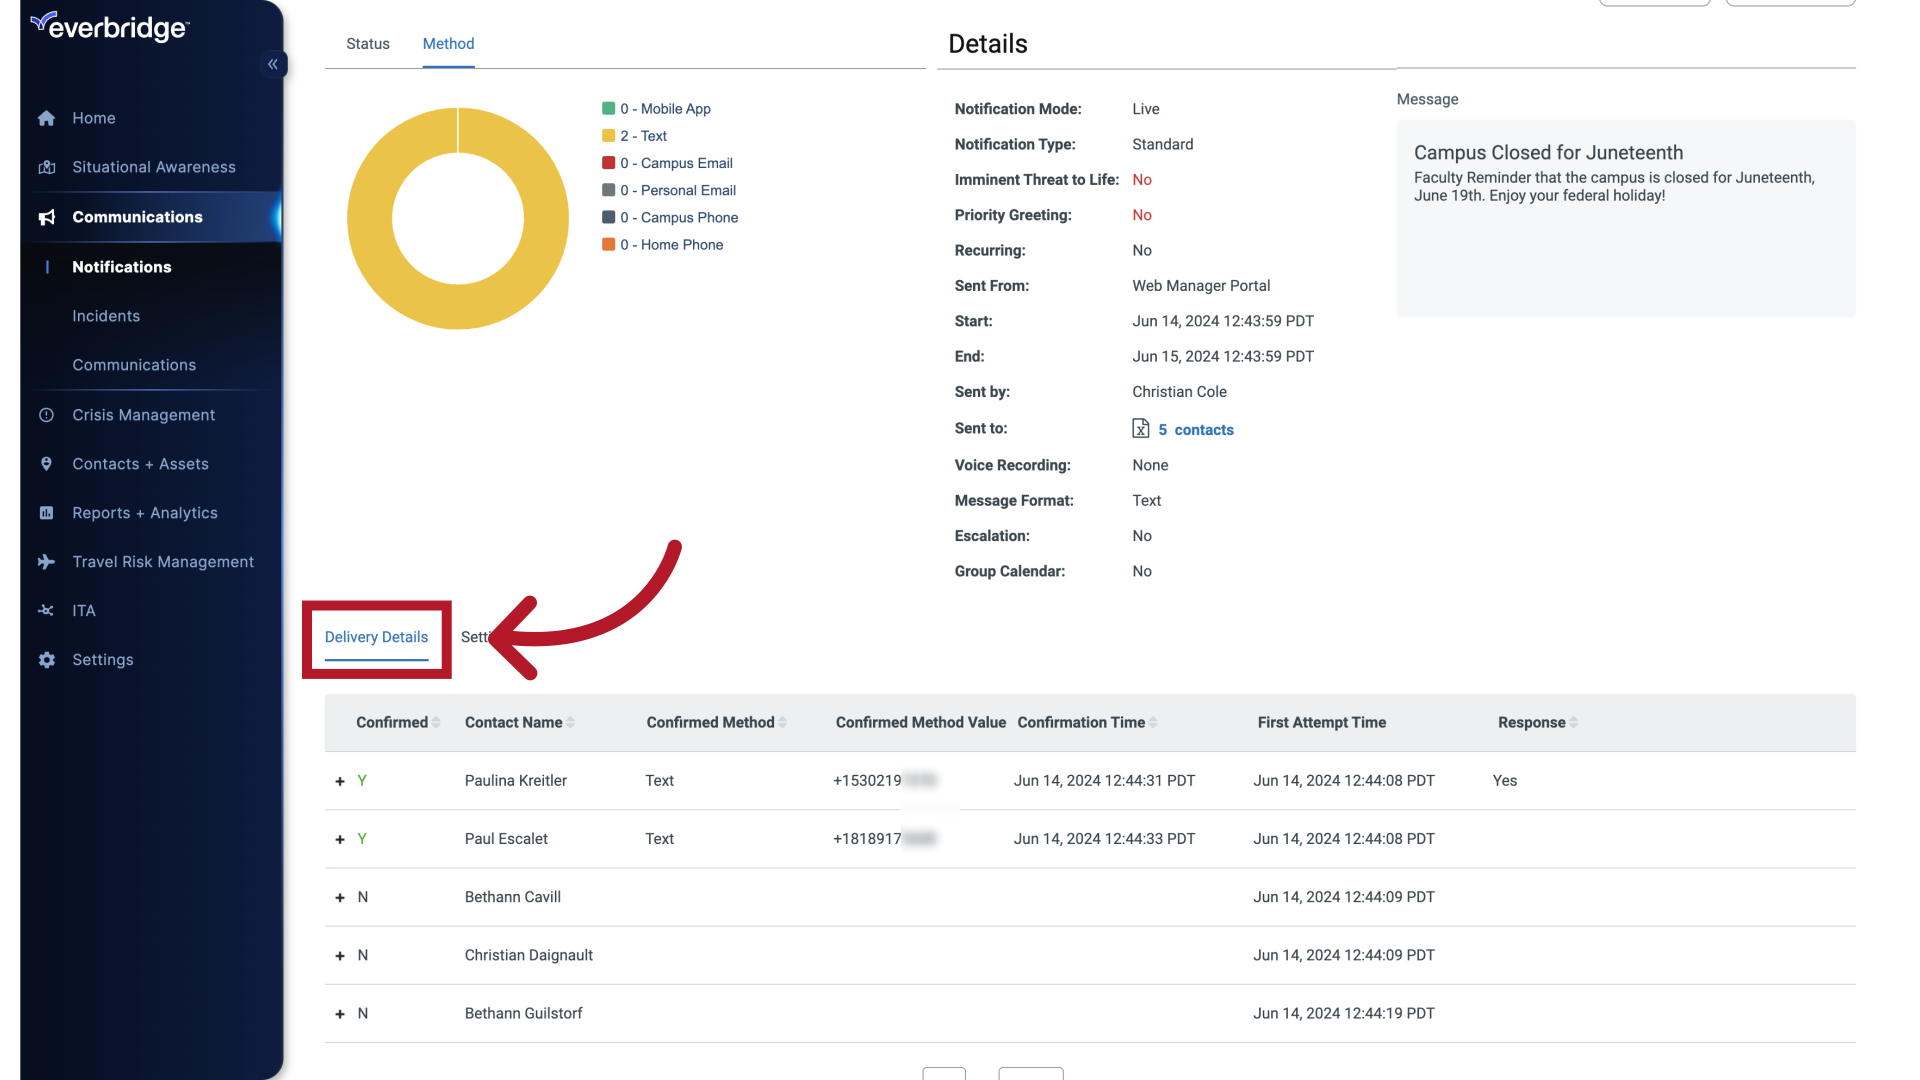Open the 5 contacts link
Image resolution: width=1920 pixels, height=1080 pixels.
click(x=1197, y=429)
